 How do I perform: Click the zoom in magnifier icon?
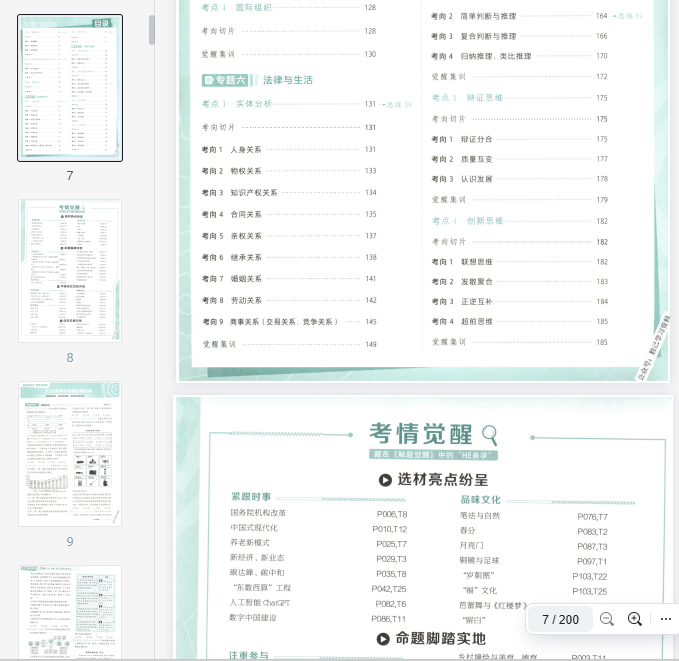pyautogui.click(x=635, y=619)
